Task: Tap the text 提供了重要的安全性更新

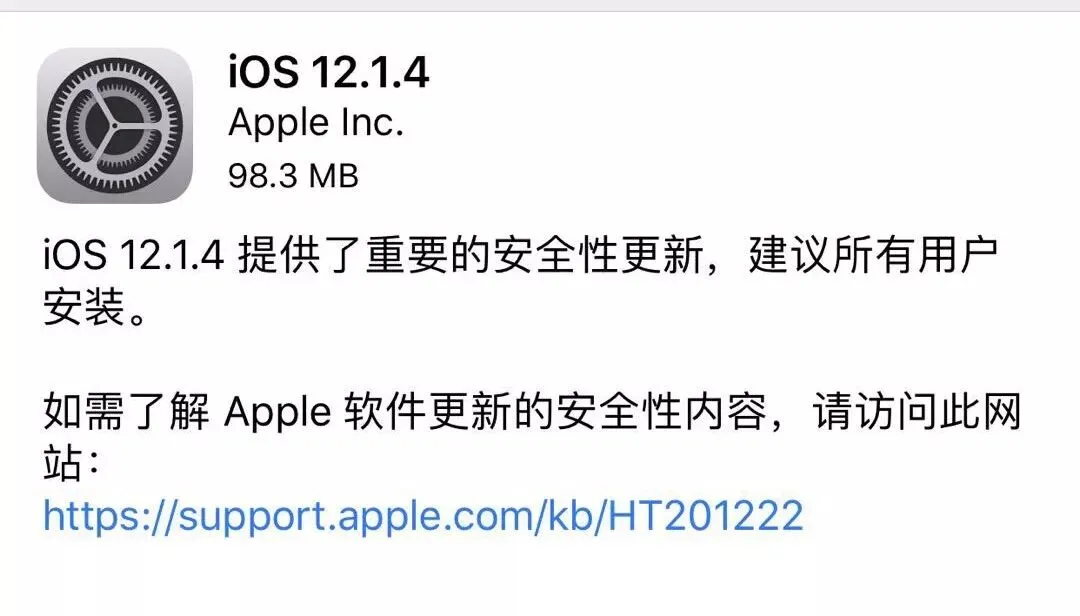Action: point(471,255)
